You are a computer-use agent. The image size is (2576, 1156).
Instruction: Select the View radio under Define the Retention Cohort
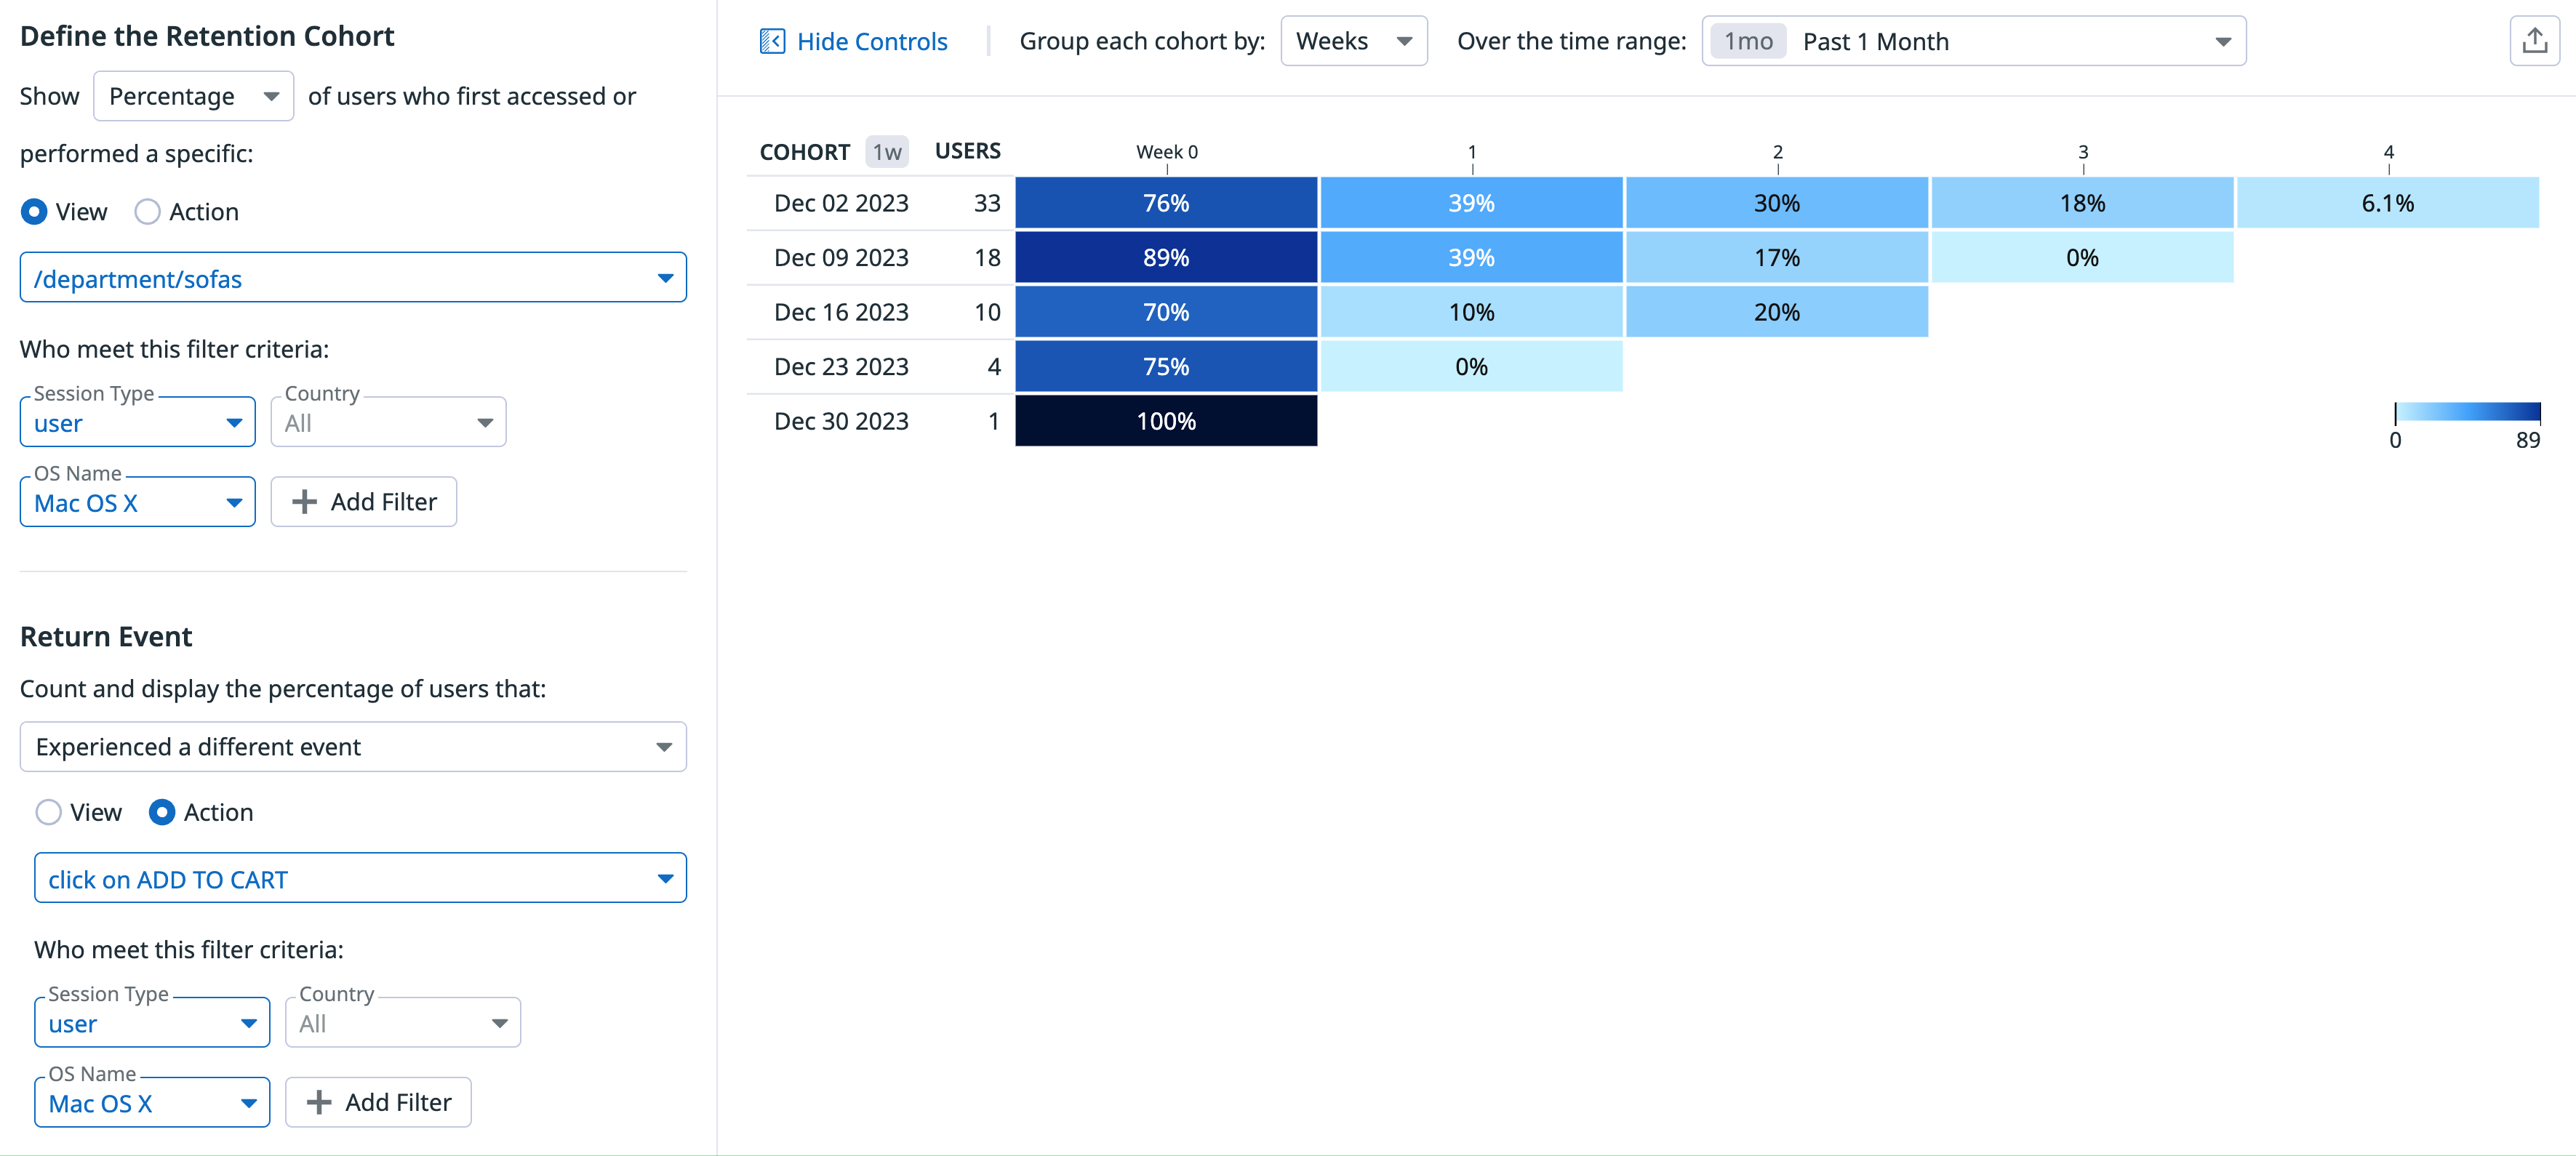34,212
